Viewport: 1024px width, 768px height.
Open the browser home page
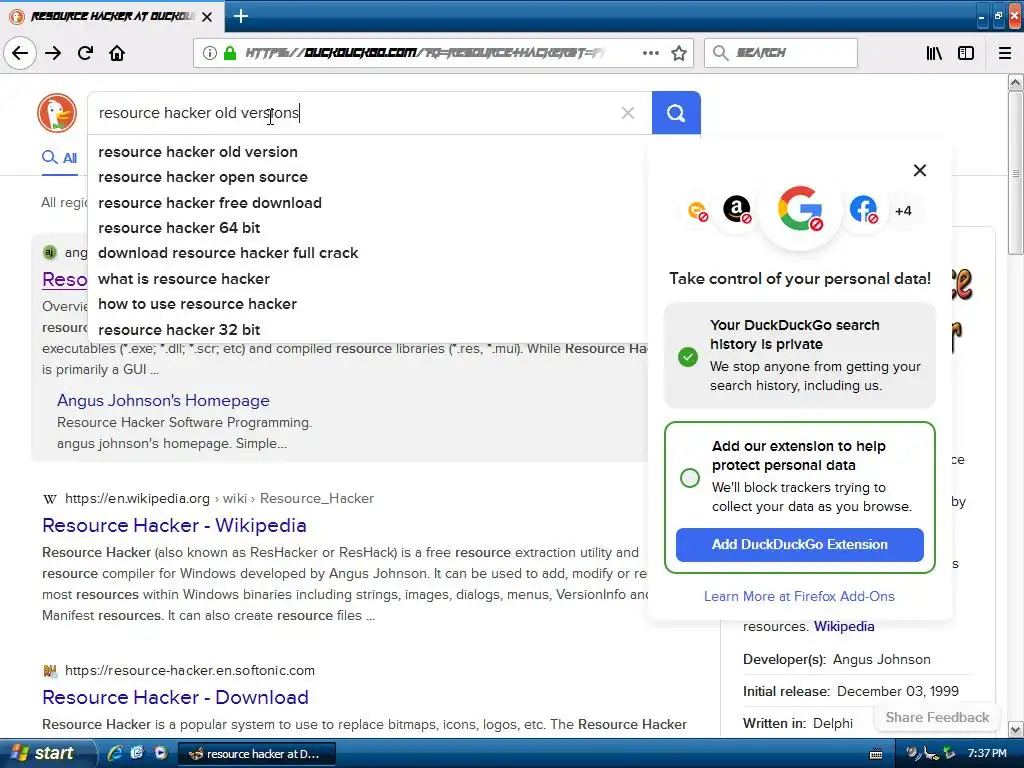click(117, 53)
